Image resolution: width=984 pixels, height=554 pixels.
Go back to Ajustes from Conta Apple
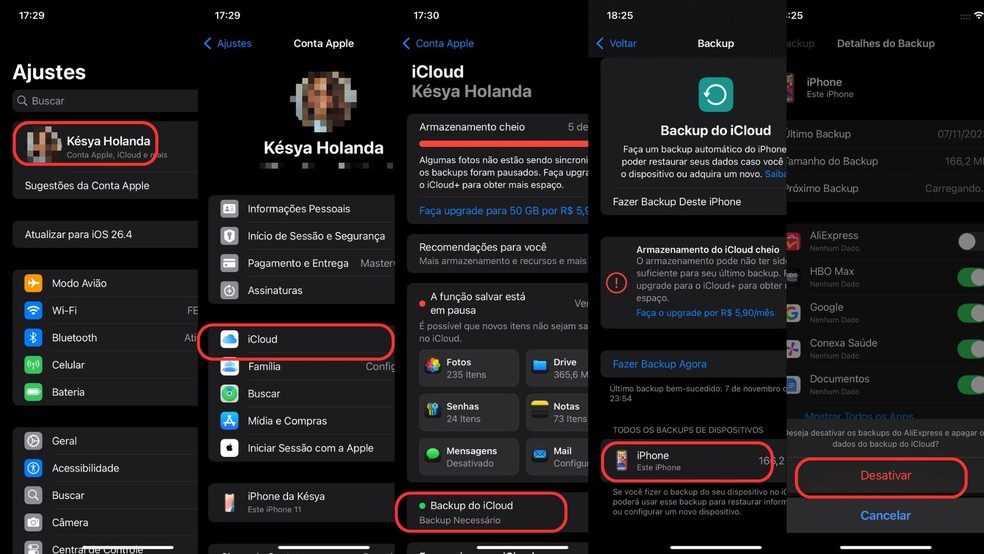tap(228, 43)
